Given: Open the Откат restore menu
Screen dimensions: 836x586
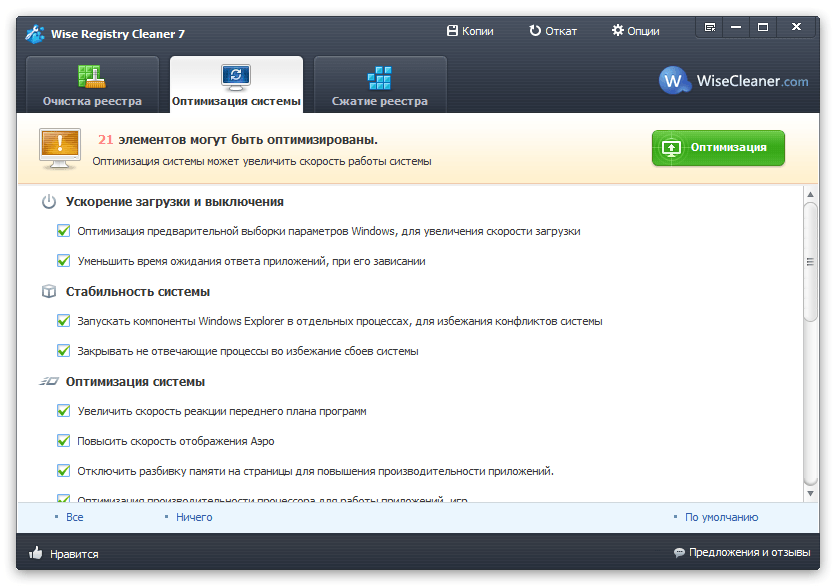Looking at the screenshot, I should [x=553, y=31].
